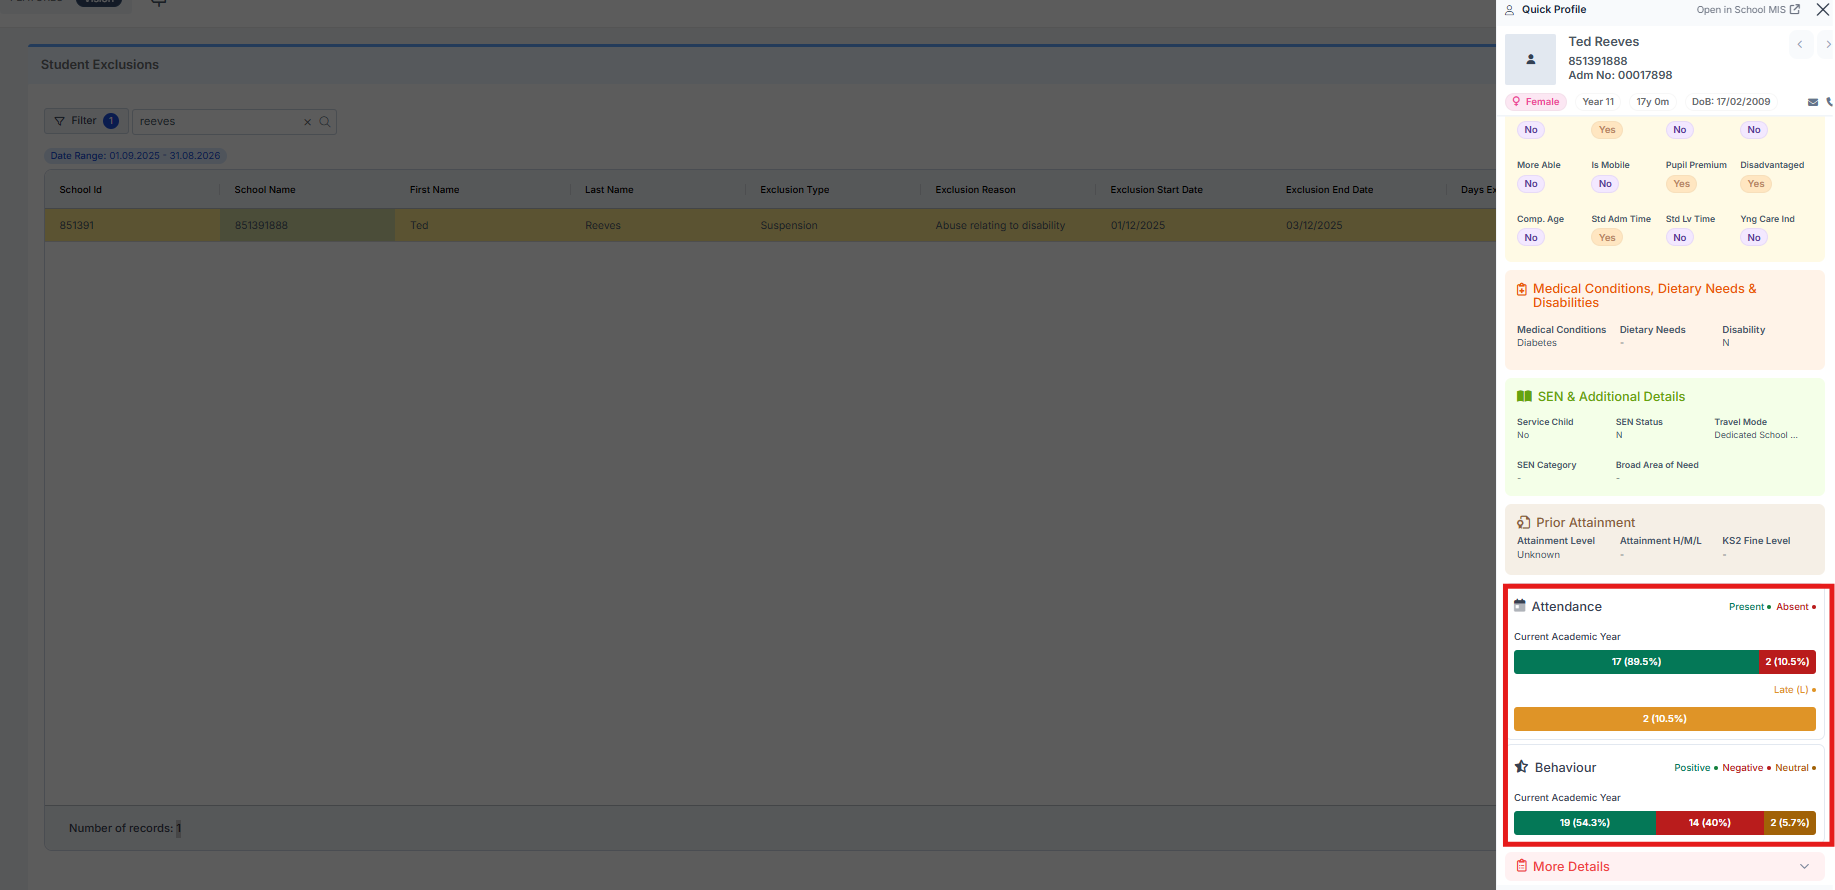The height and width of the screenshot is (890, 1835).
Task: Sort by Exclusion Type column header
Action: click(x=794, y=190)
